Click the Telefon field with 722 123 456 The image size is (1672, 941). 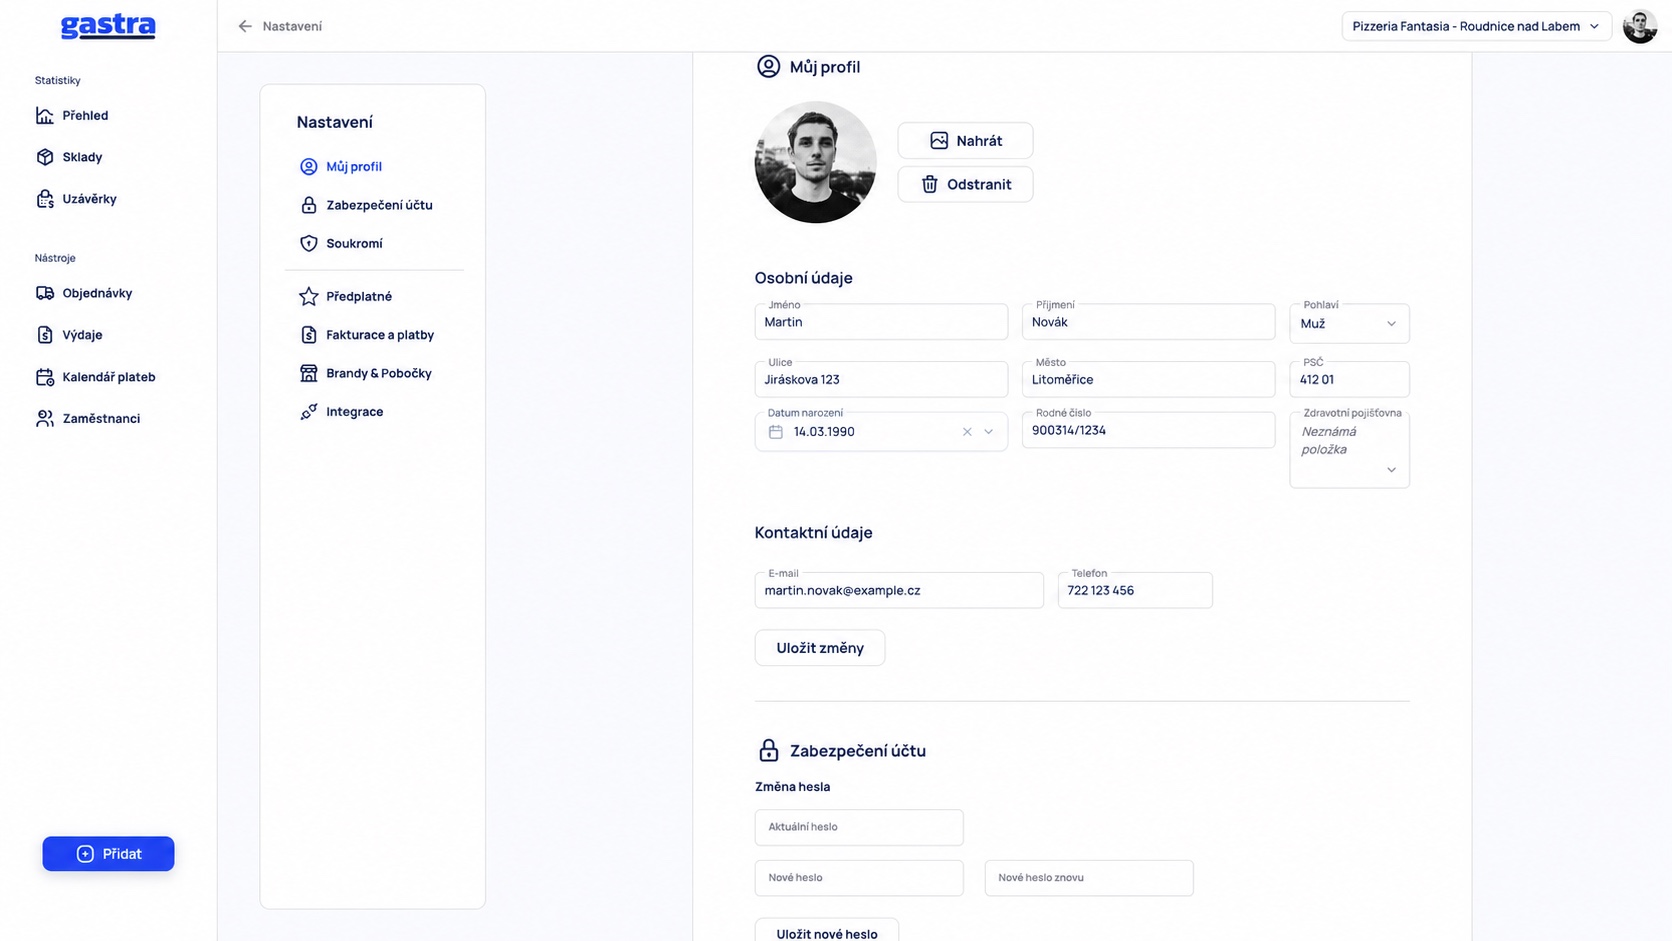click(1135, 590)
